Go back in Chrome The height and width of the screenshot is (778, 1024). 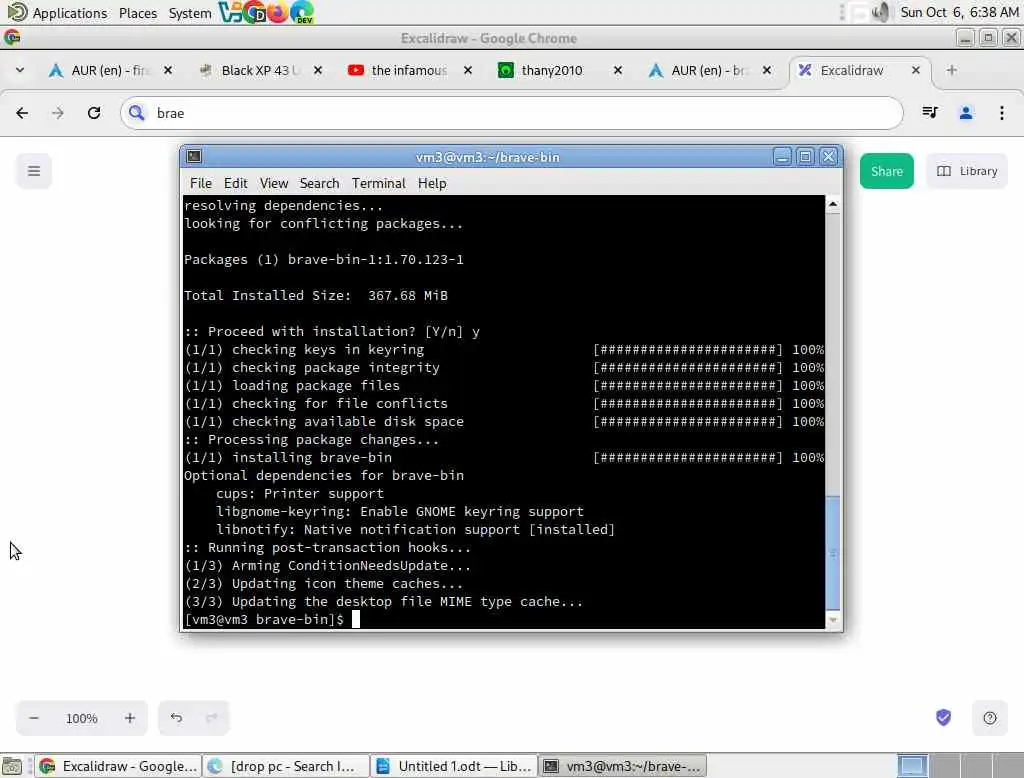(22, 113)
